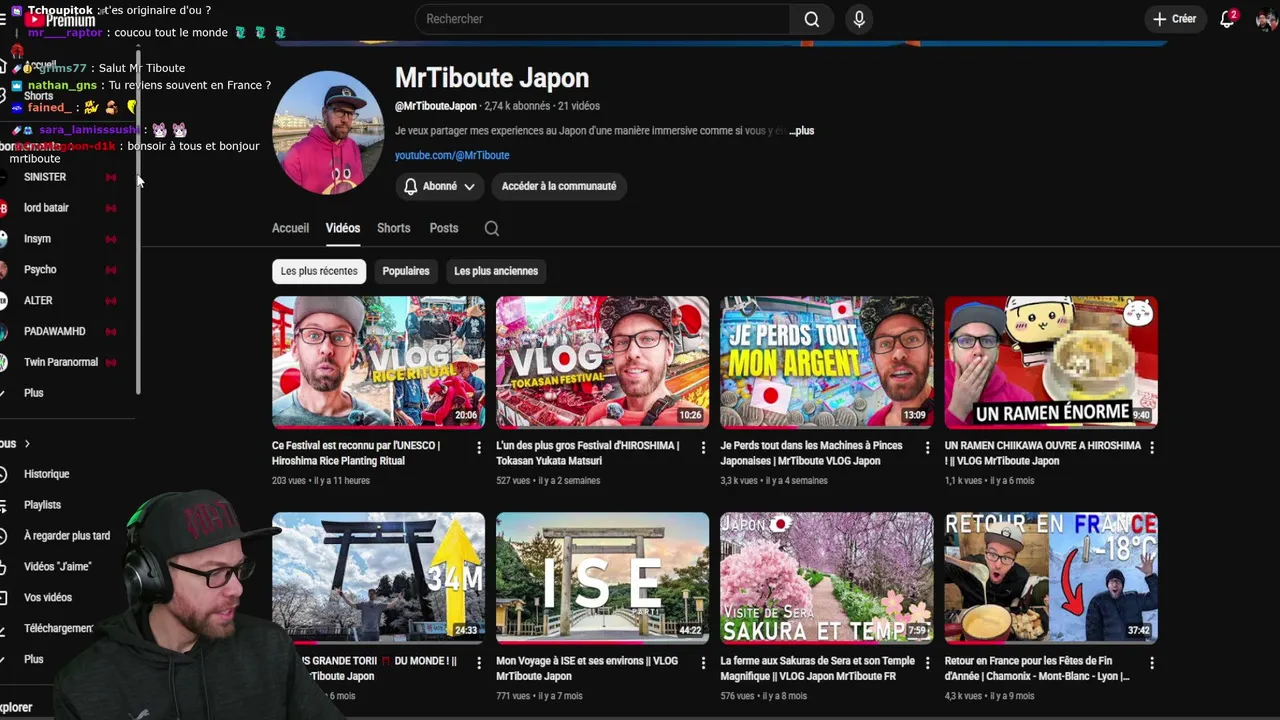
Task: Open the SINISTER subscription channel
Action: [45, 177]
